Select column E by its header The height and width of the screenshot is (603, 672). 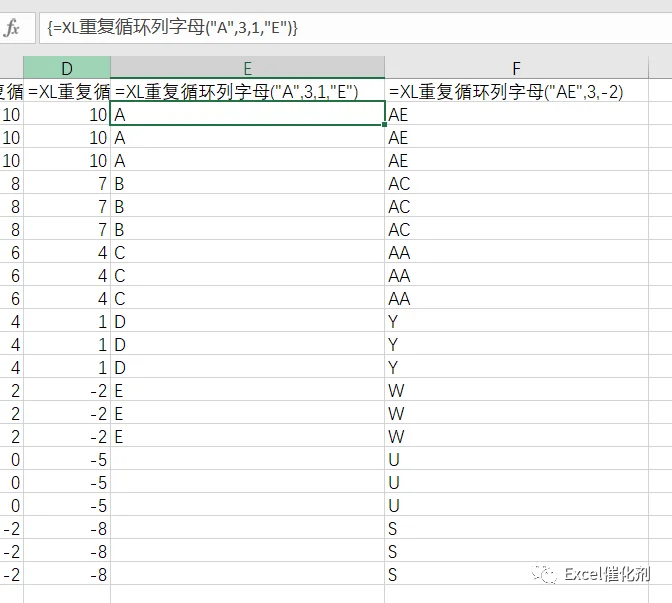[247, 68]
